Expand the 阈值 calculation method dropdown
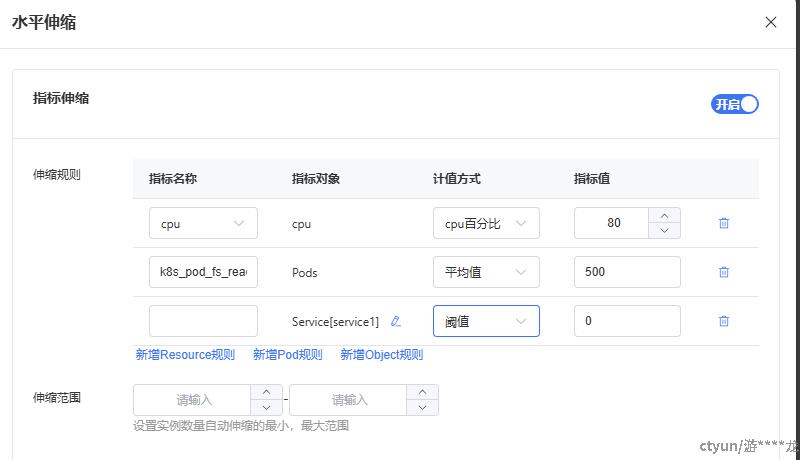 coord(486,321)
